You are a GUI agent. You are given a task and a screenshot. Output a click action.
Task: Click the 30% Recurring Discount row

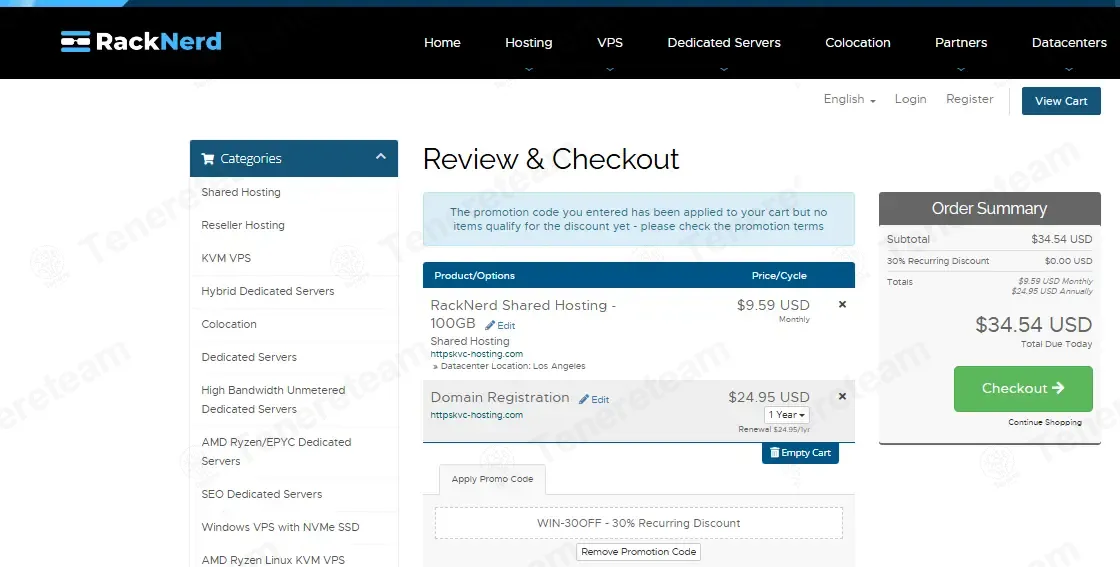[x=989, y=261]
